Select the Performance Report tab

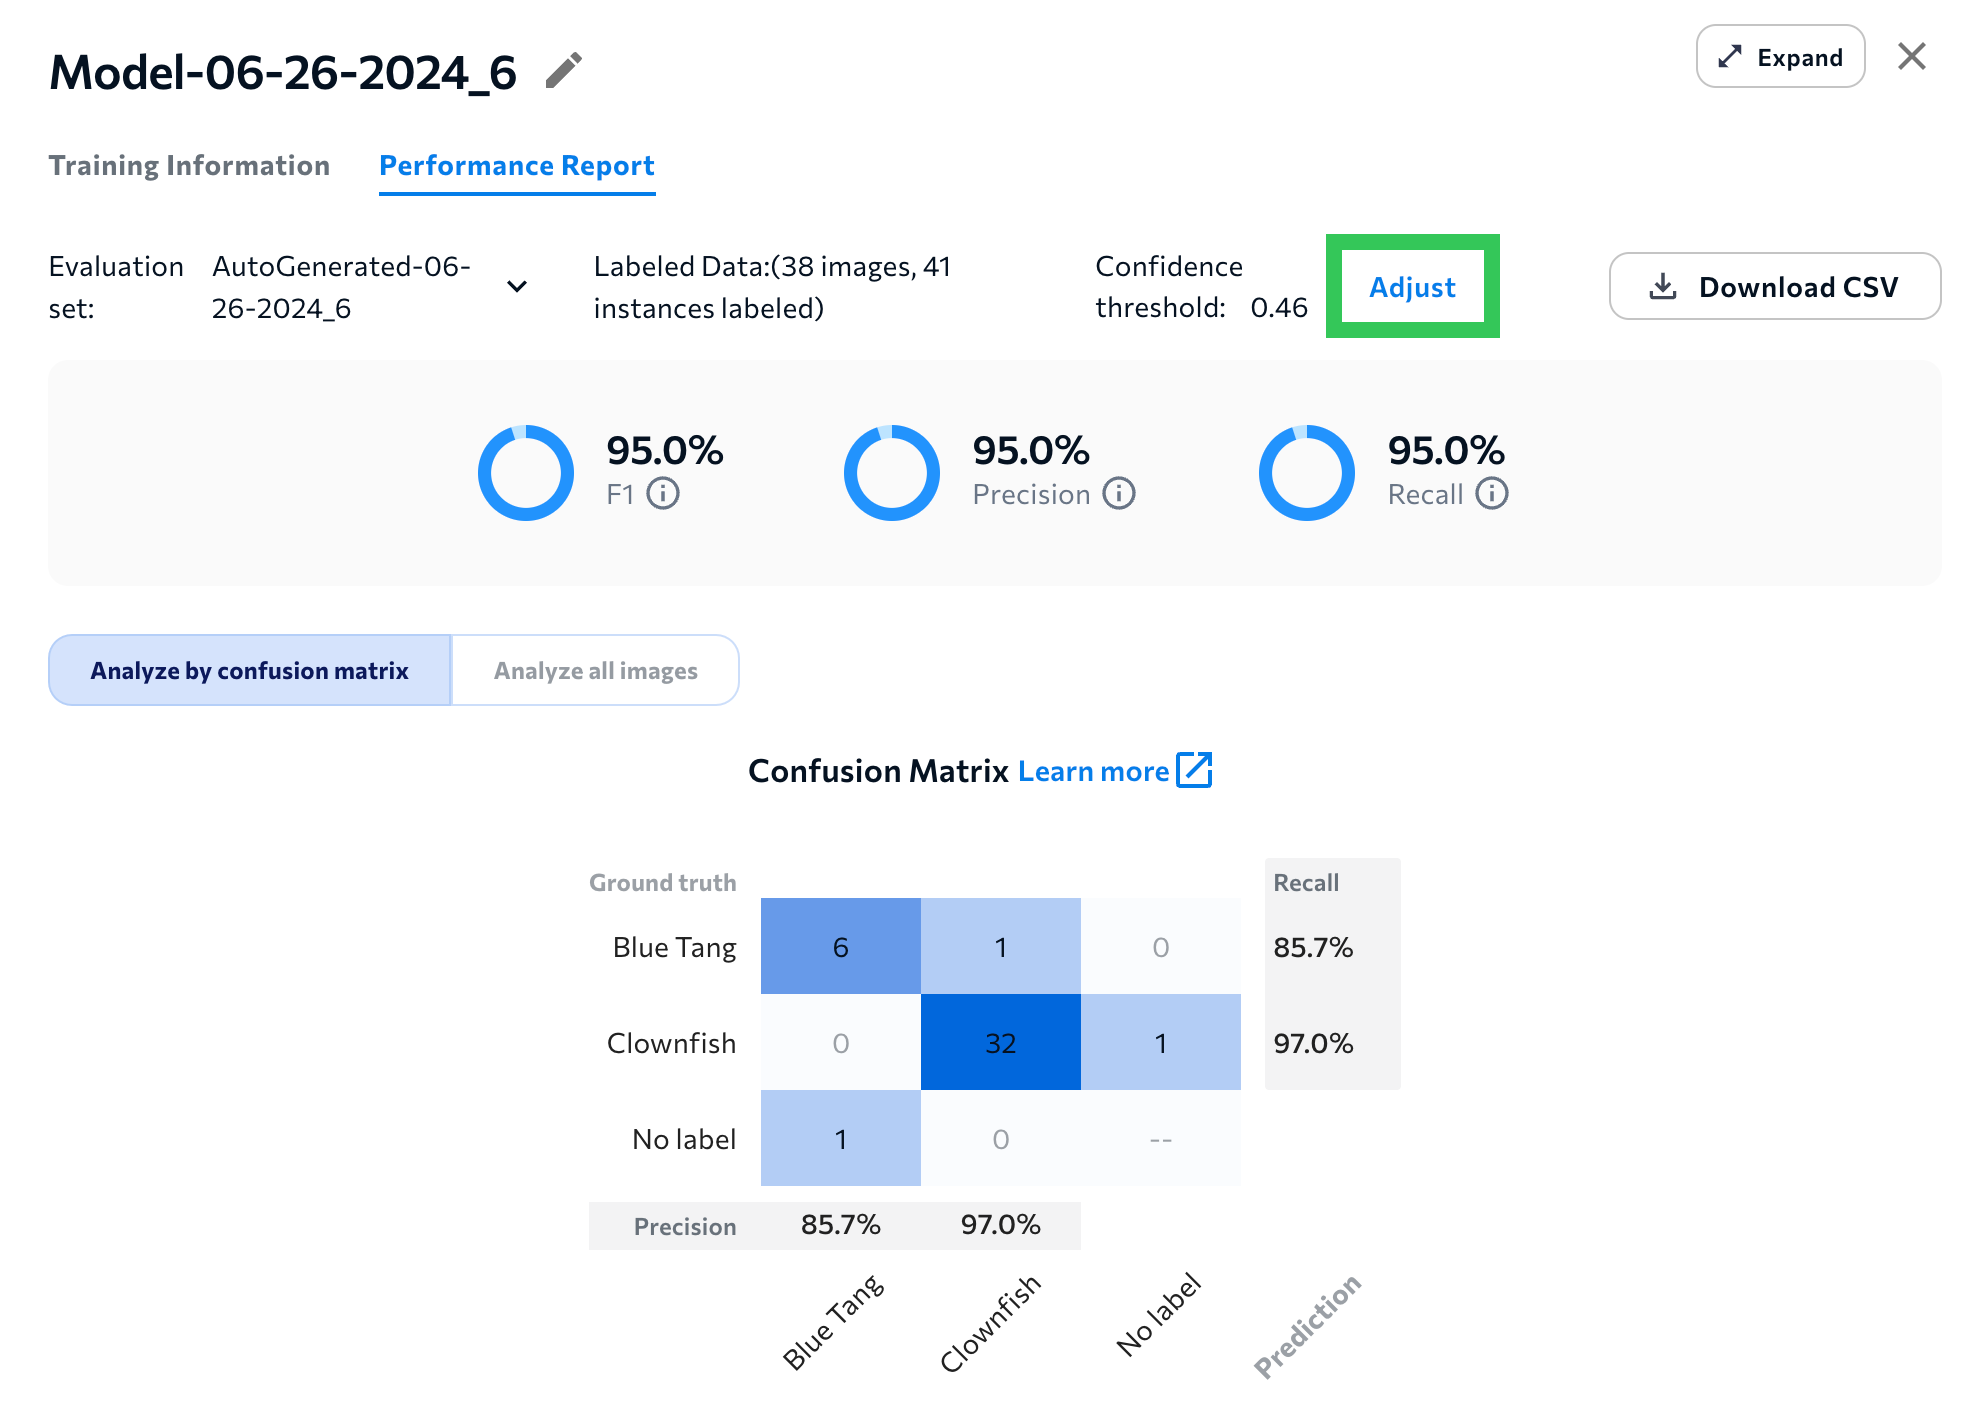pos(516,165)
